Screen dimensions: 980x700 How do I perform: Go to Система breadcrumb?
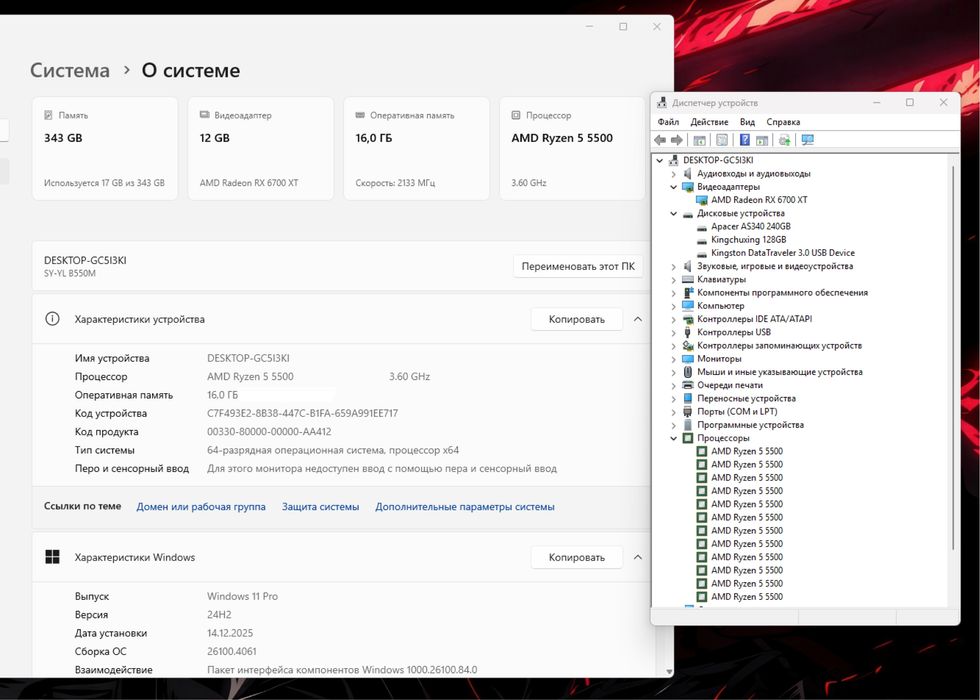(69, 70)
